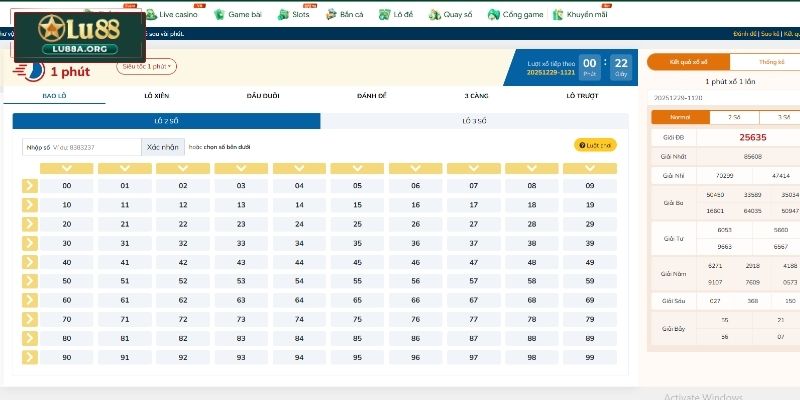Image resolution: width=800 pixels, height=400 pixels.
Task: Open the Live casino icon in navigation
Action: [151, 15]
